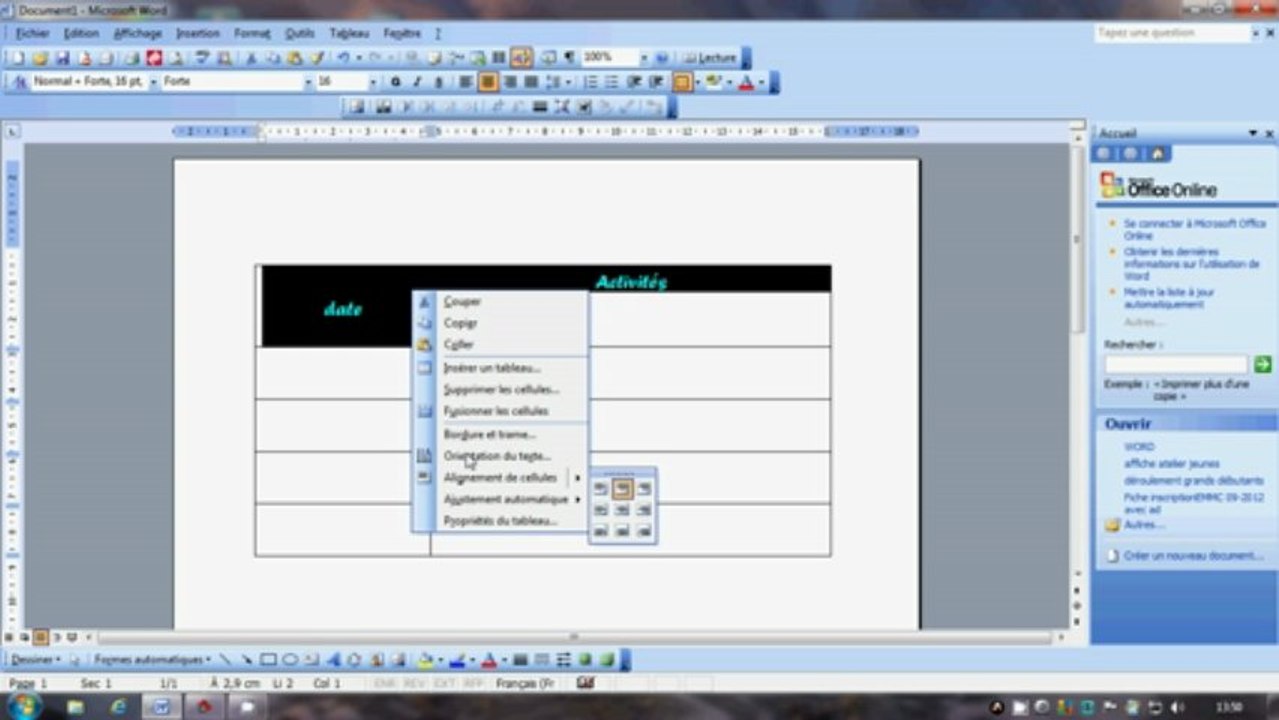Click the Internet Explorer taskbar icon
This screenshot has width=1279, height=720.
point(118,707)
